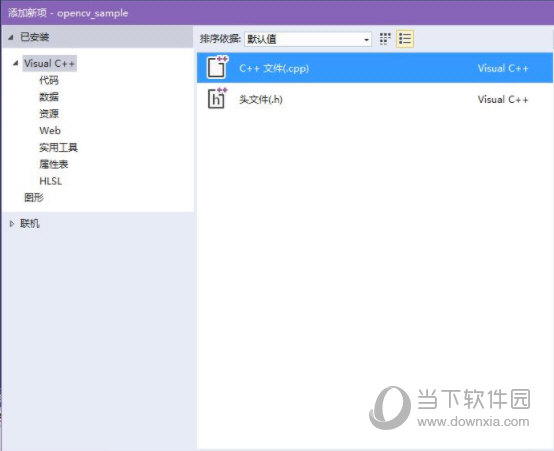Choose the C++ 文件(.cpp) template row

(375, 68)
